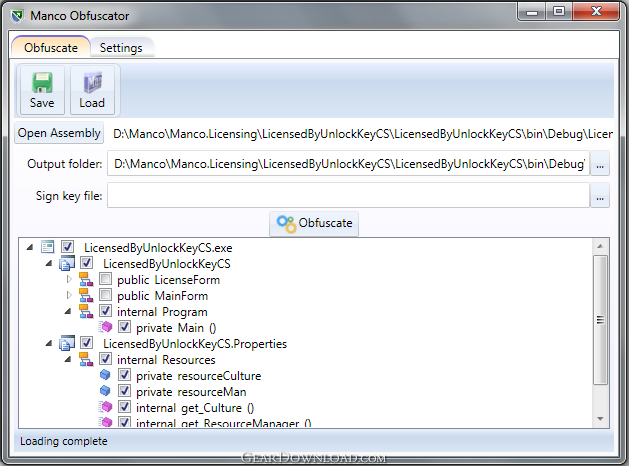Check the public MainForm checkbox
The height and width of the screenshot is (466, 629).
(x=106, y=295)
